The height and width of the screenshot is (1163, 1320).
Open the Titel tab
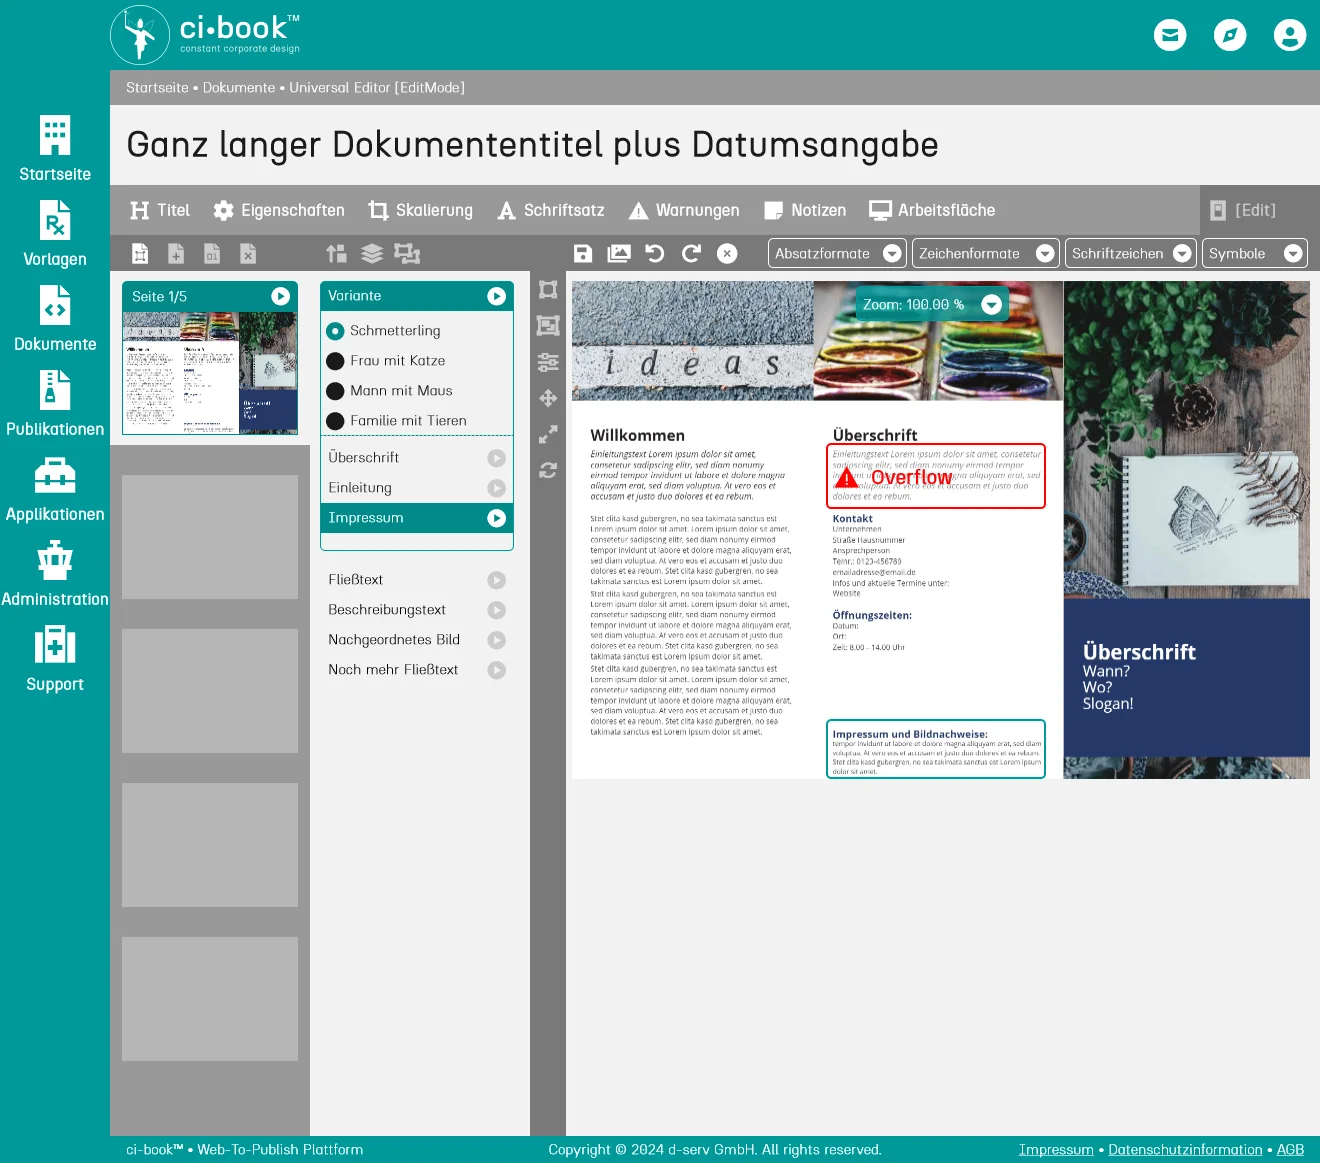coord(160,210)
